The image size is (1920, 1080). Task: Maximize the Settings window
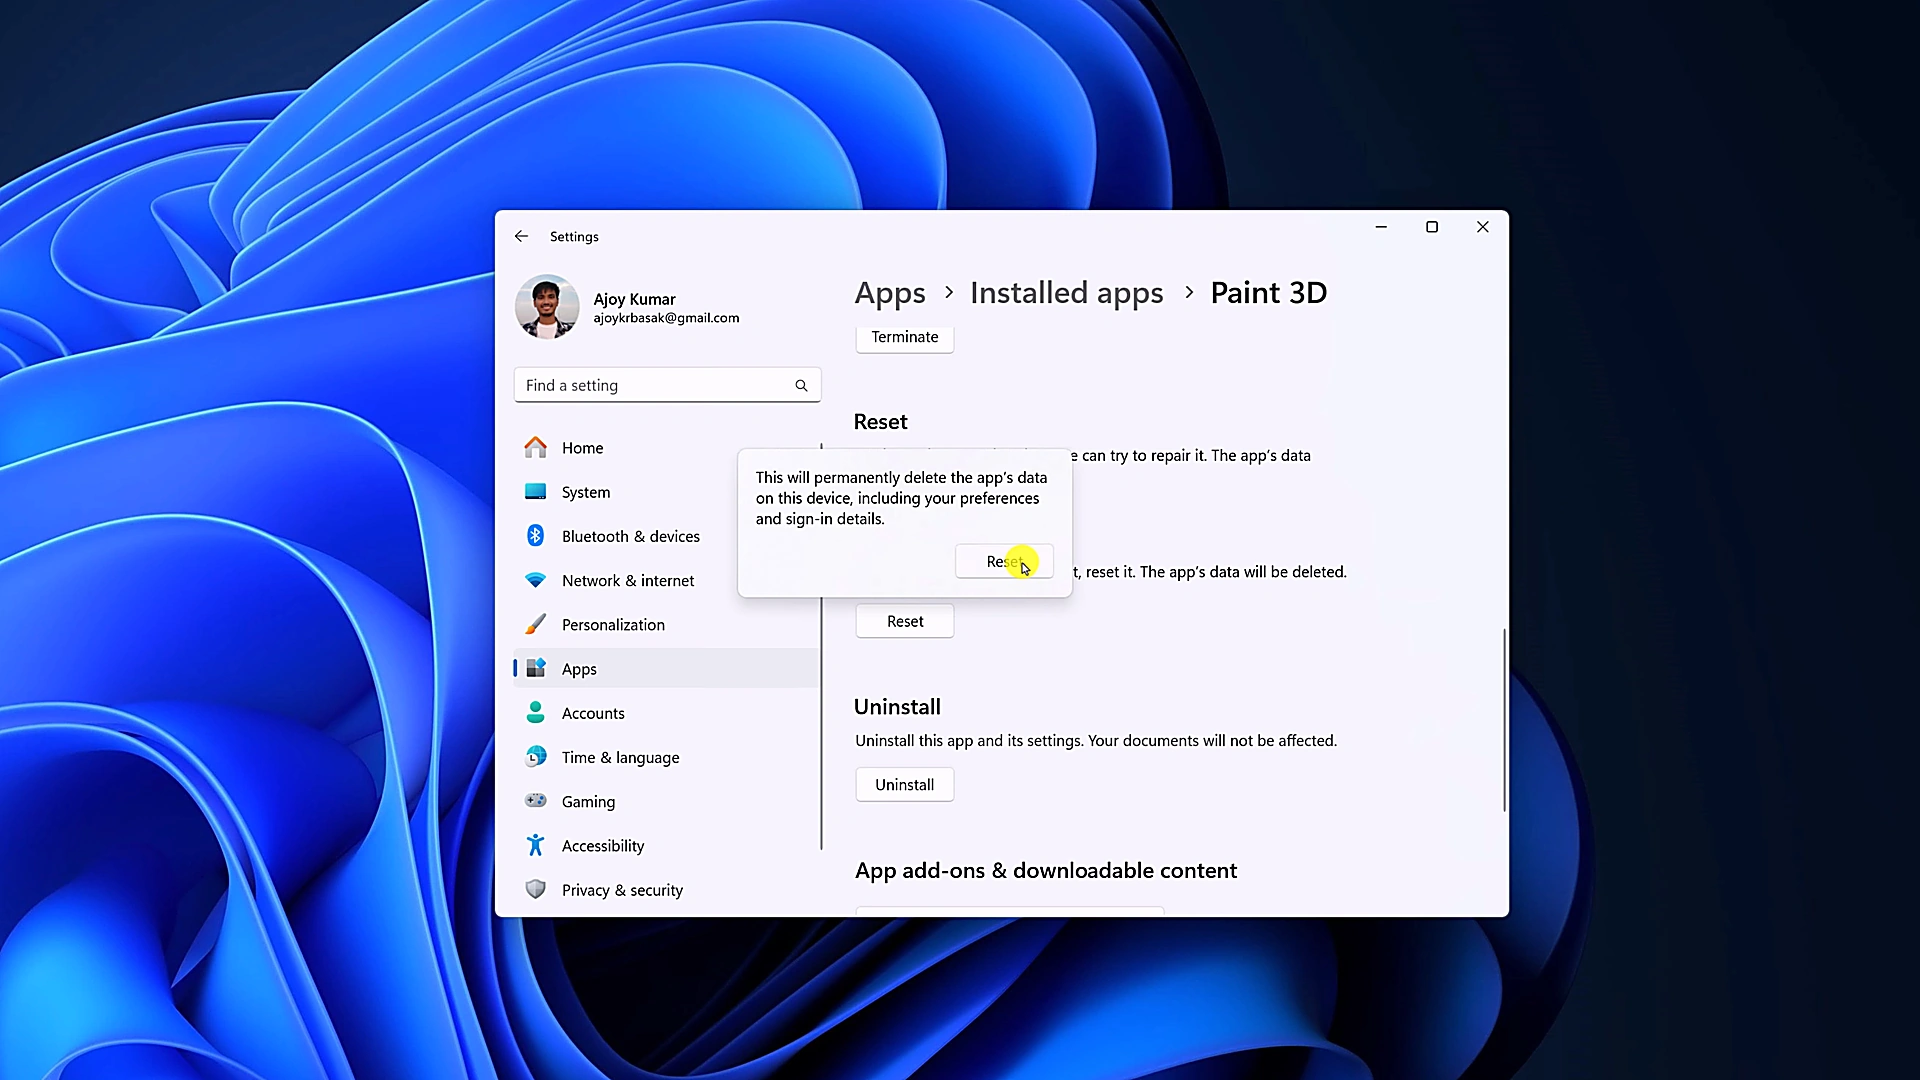pyautogui.click(x=1432, y=227)
